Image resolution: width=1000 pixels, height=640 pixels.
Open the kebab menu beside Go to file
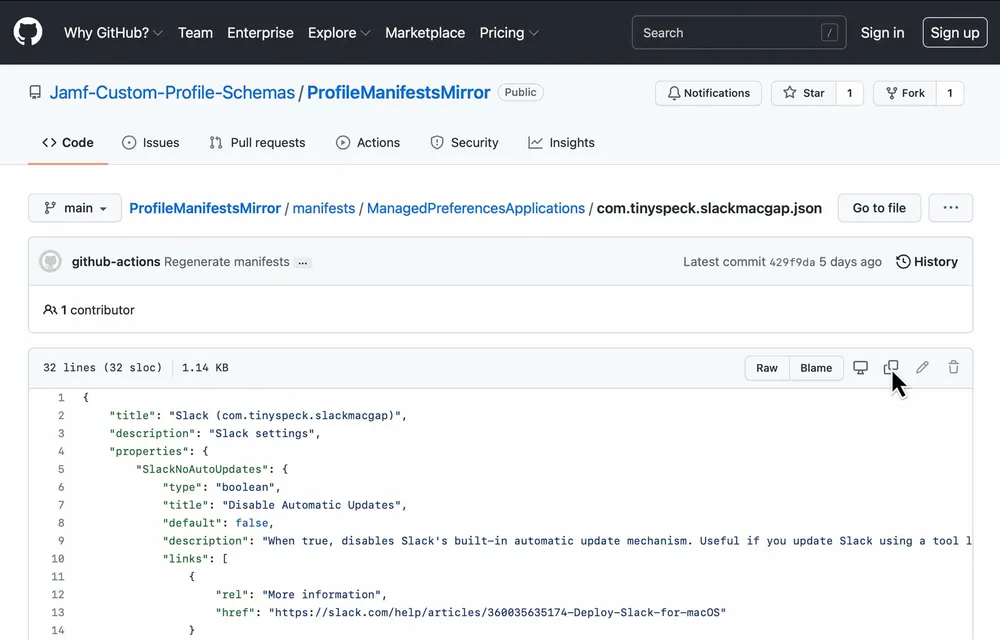pyautogui.click(x=950, y=207)
